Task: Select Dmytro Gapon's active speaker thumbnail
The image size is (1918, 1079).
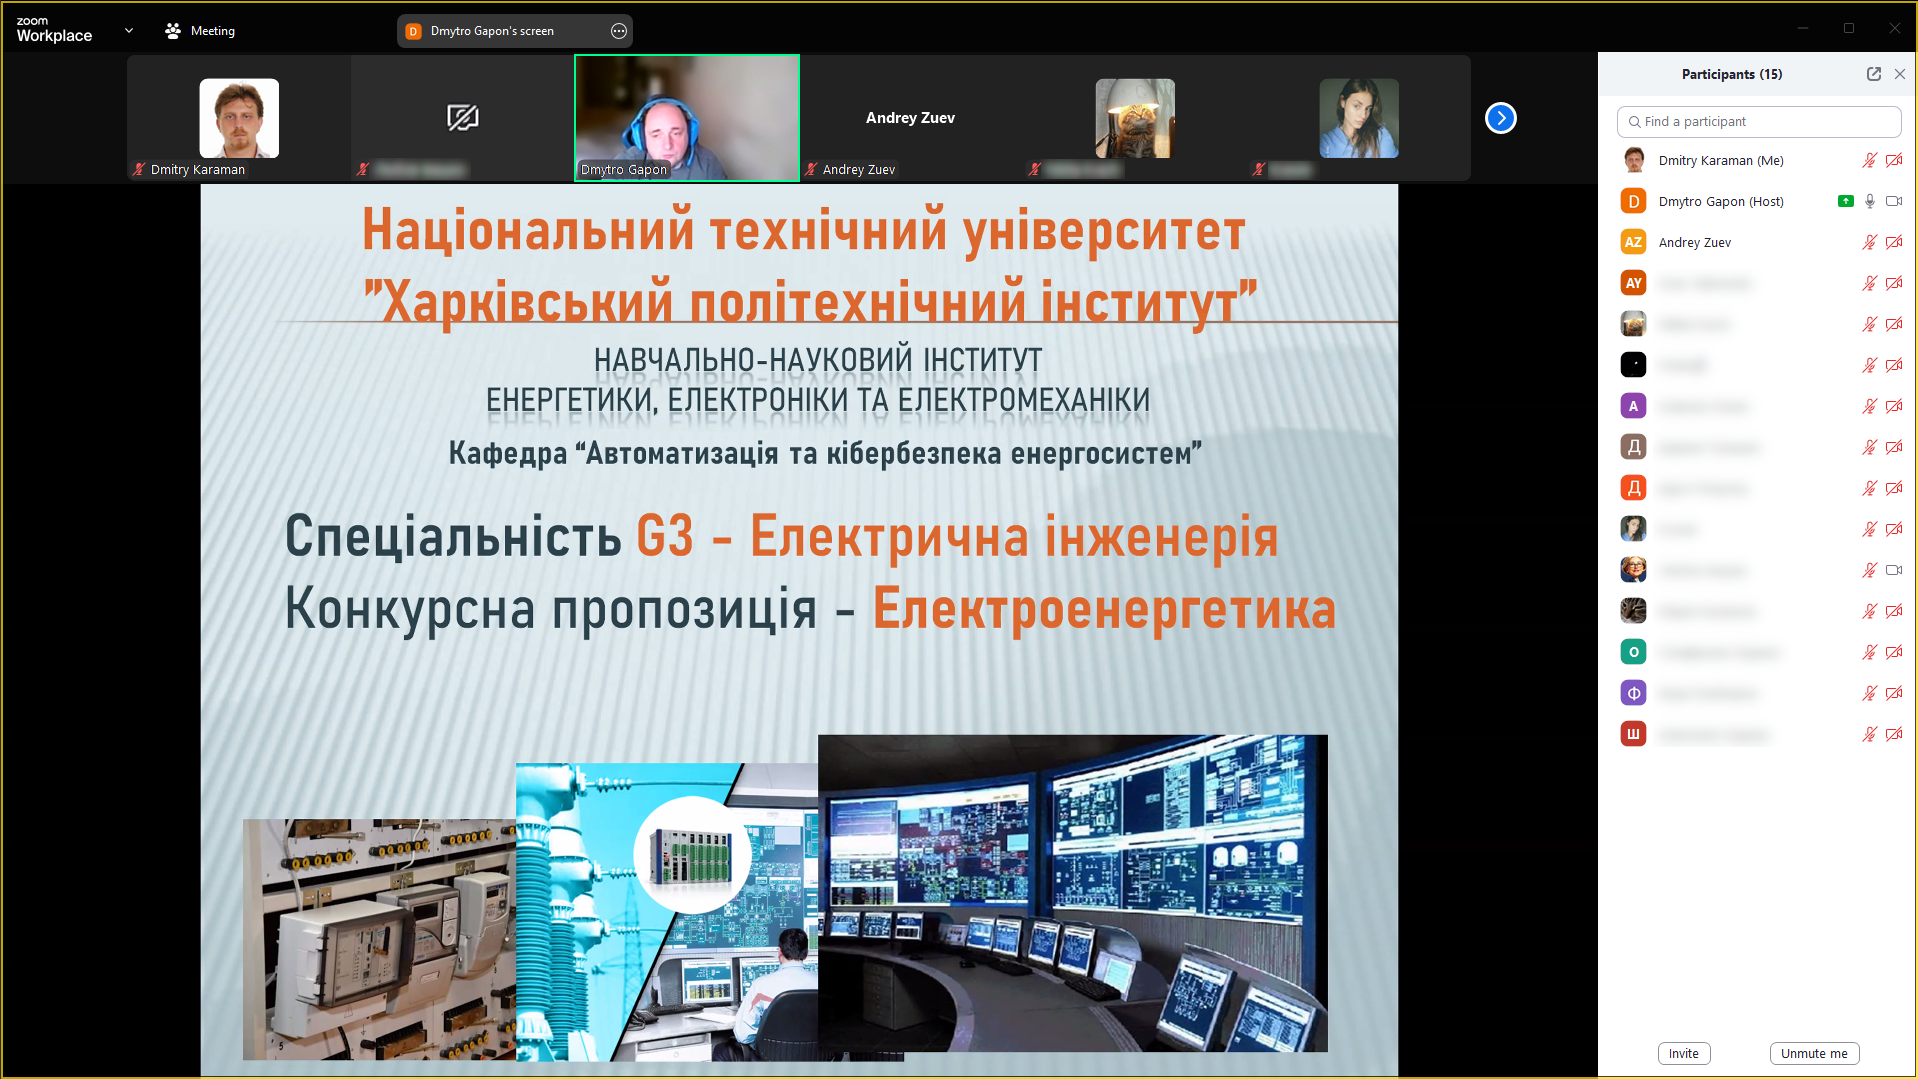Action: point(687,118)
